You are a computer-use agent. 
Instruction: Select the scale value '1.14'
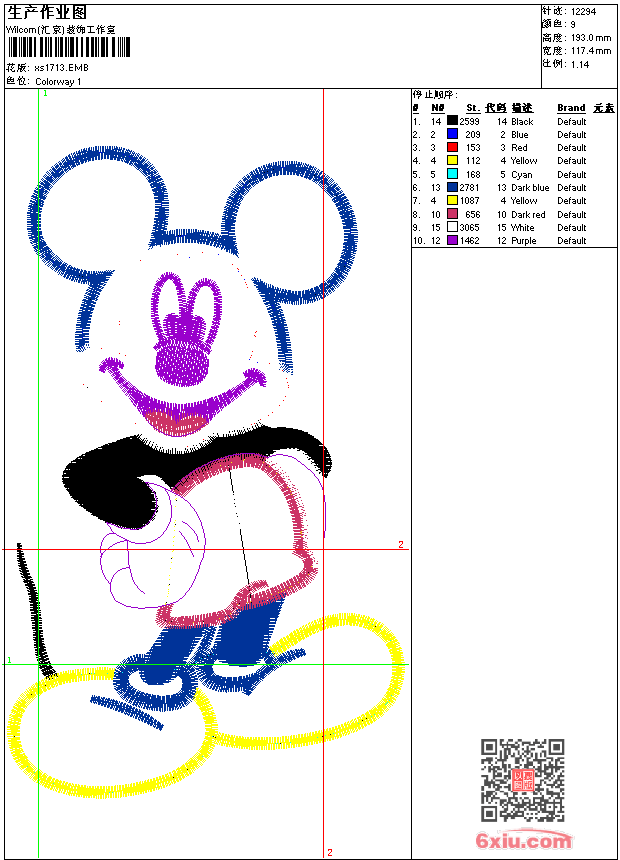(580, 64)
